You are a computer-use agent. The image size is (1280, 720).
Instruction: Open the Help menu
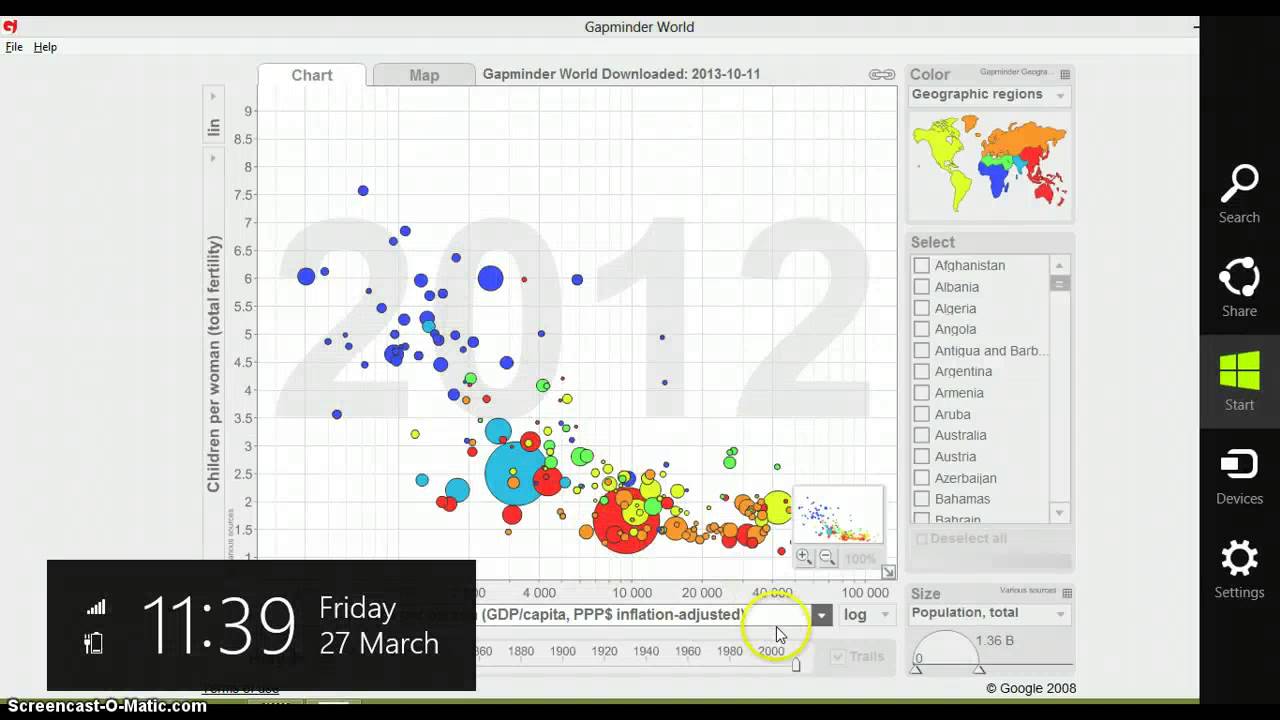pos(45,47)
